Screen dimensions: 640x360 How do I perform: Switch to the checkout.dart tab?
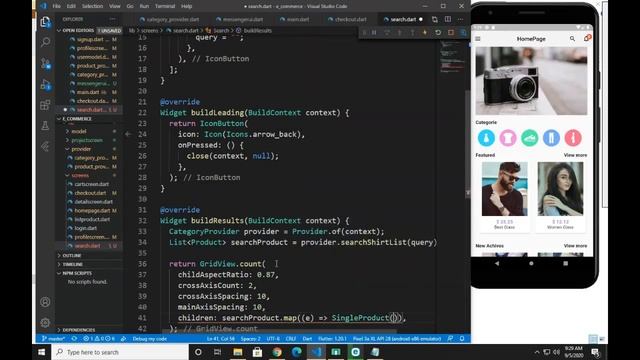(x=347, y=19)
